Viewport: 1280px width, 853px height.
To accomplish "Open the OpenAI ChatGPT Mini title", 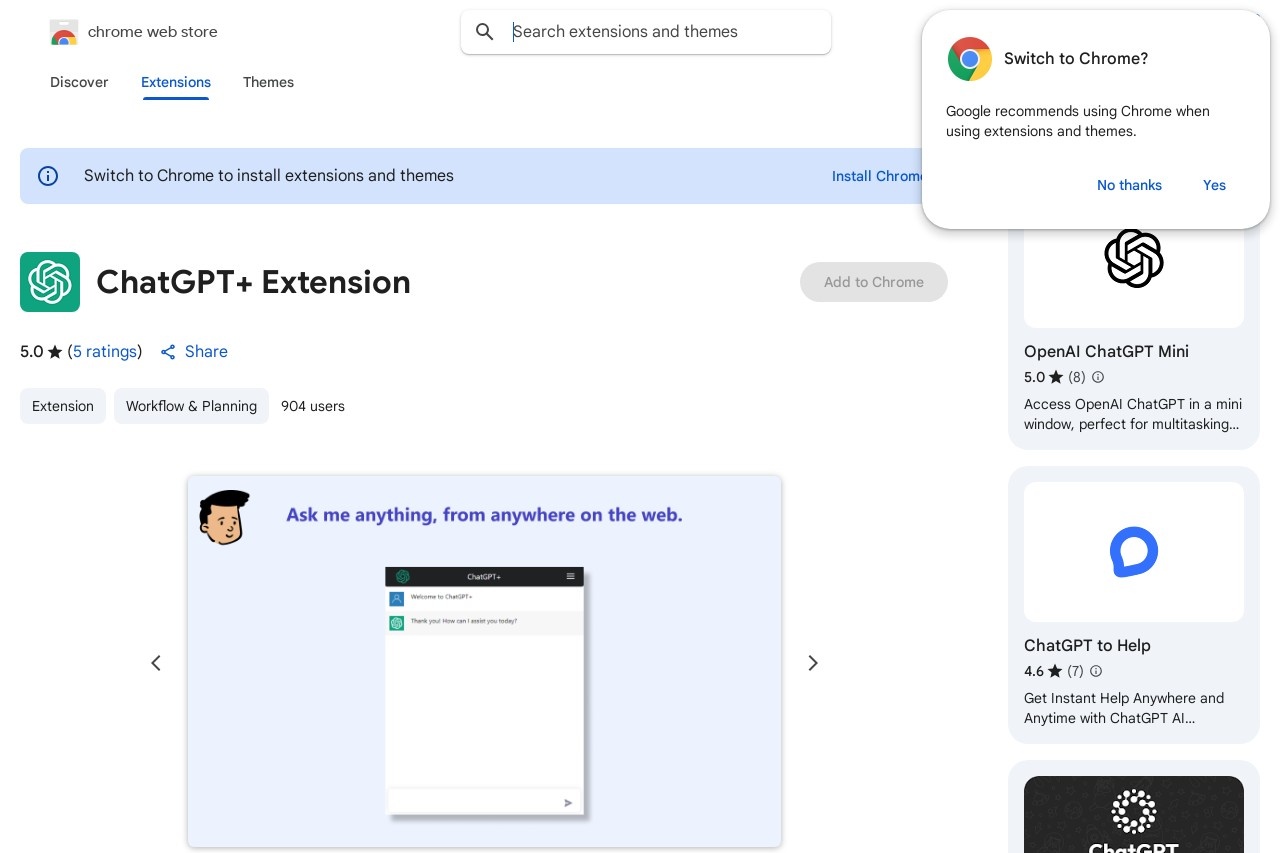I will coord(1106,352).
